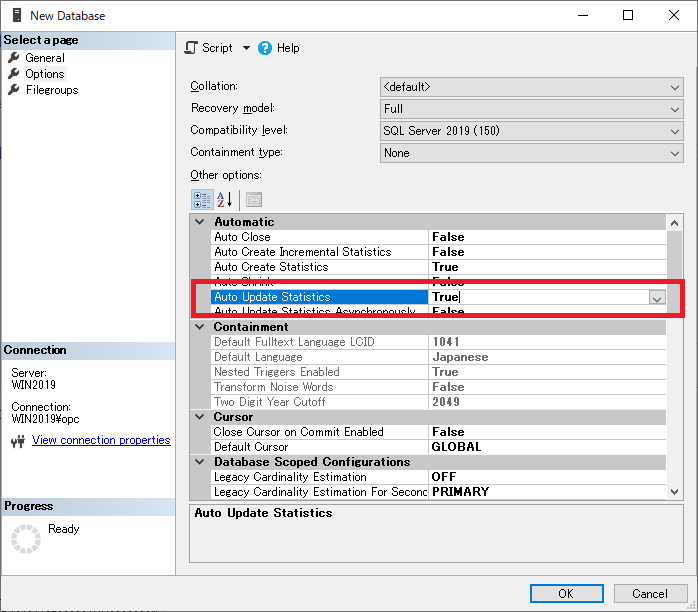Select Transform Noise Words row

438,387
